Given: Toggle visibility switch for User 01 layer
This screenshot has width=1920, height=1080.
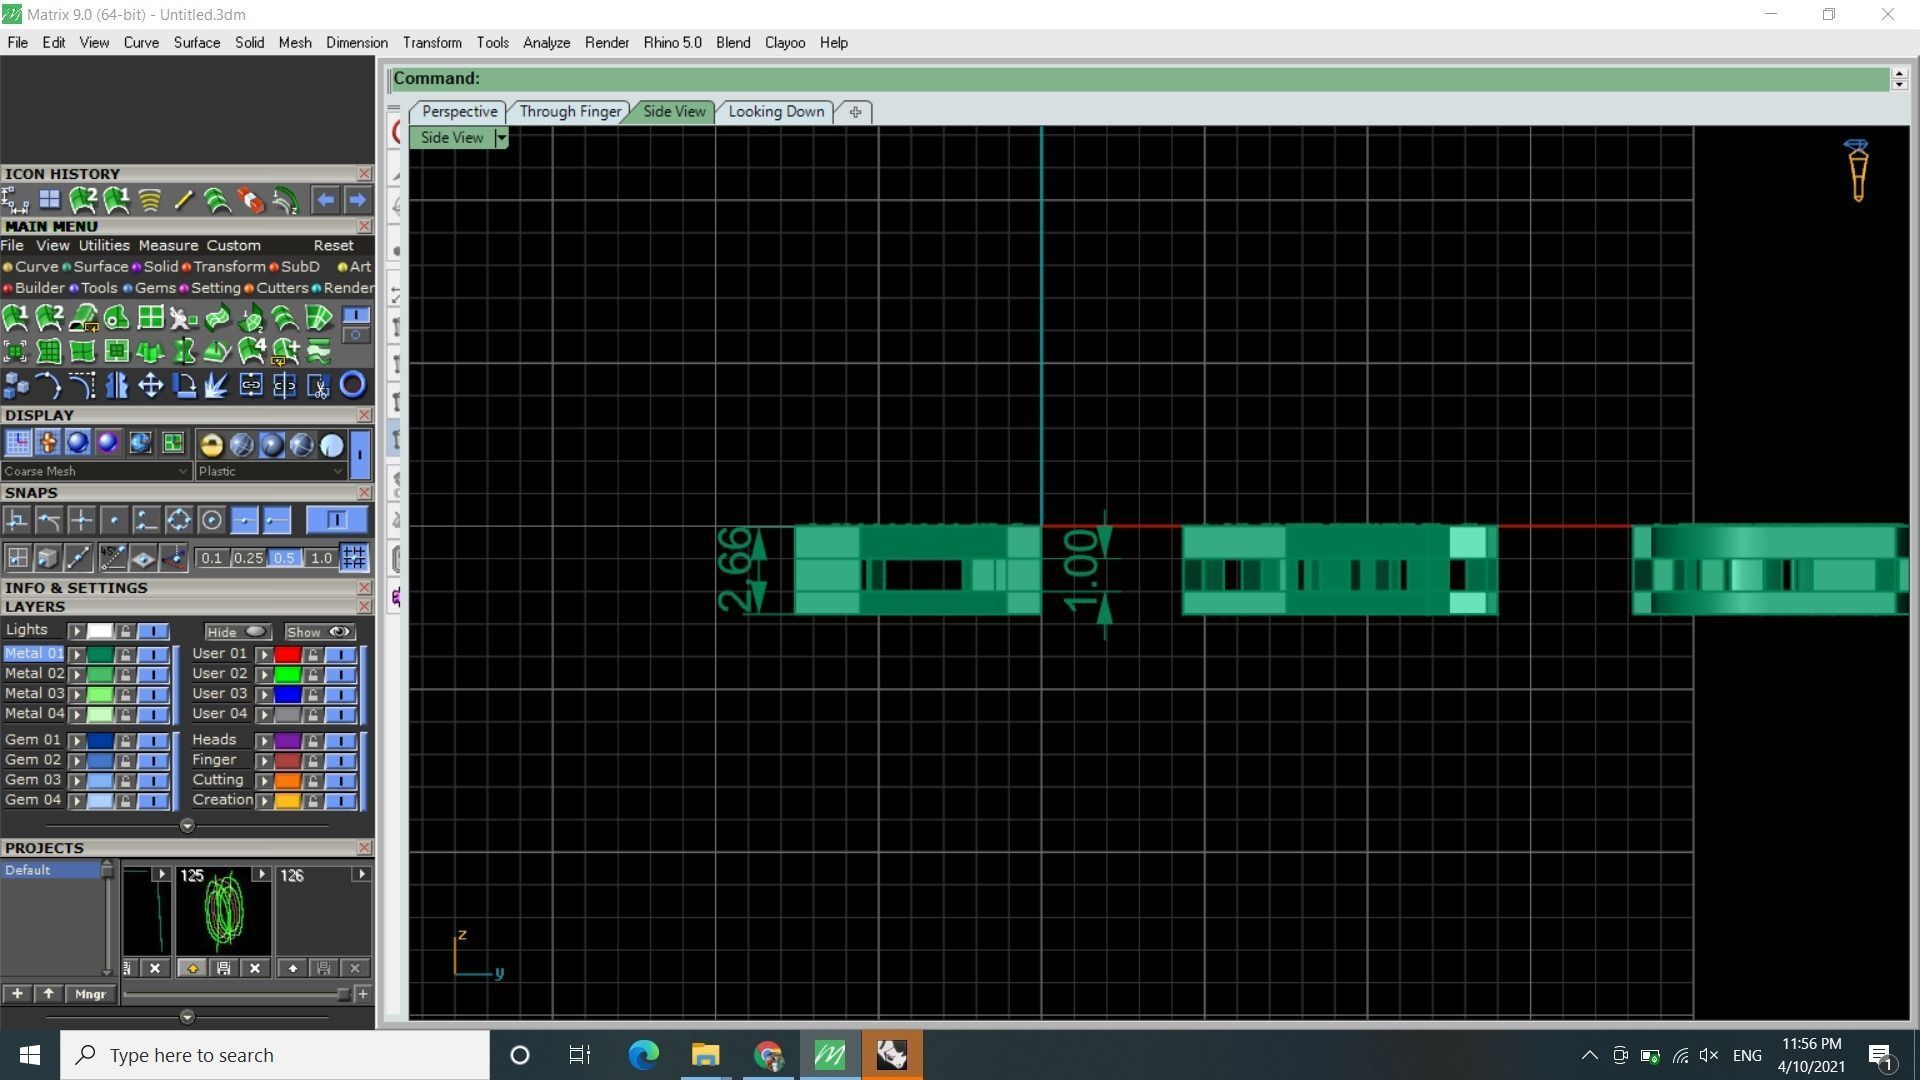Looking at the screenshot, I should (340, 655).
